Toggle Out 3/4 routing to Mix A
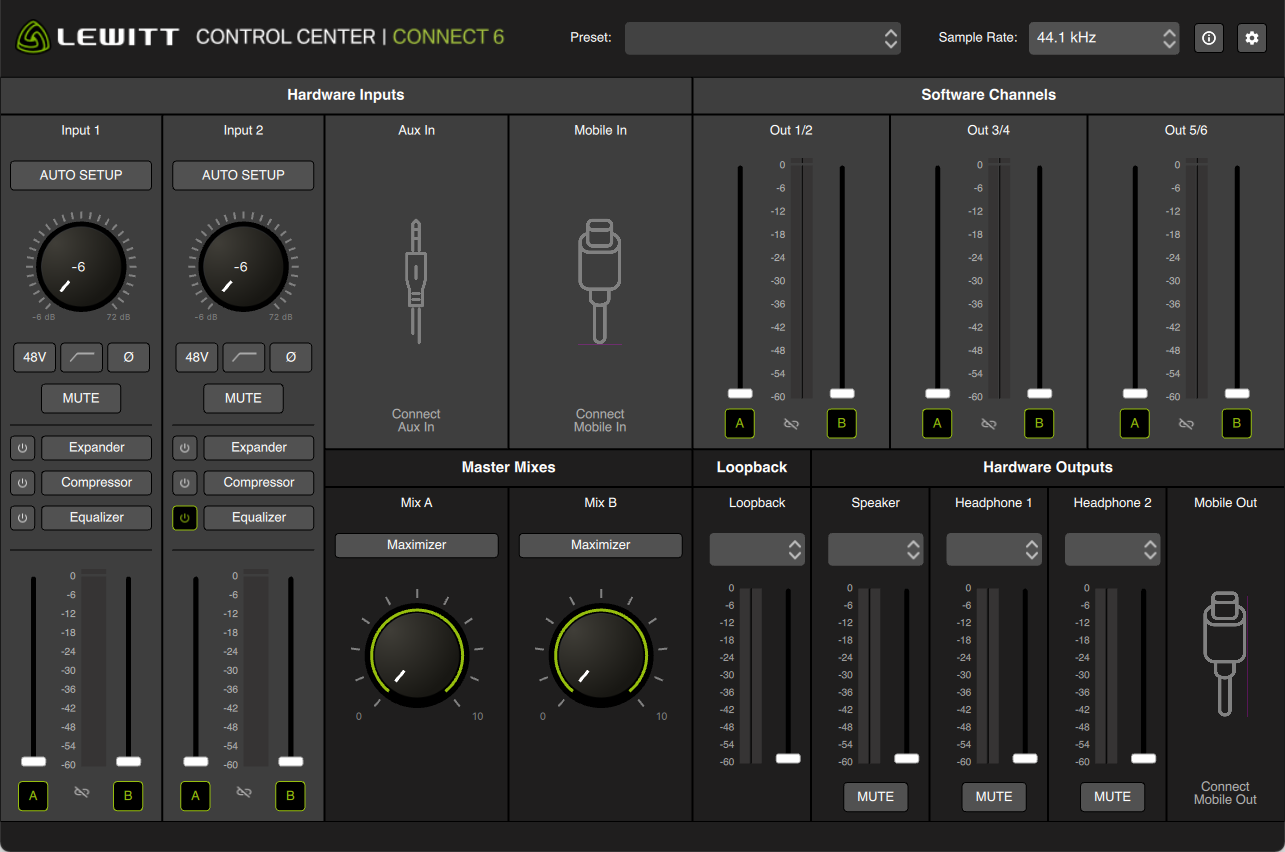Screen dimensions: 1285x852 (937, 424)
